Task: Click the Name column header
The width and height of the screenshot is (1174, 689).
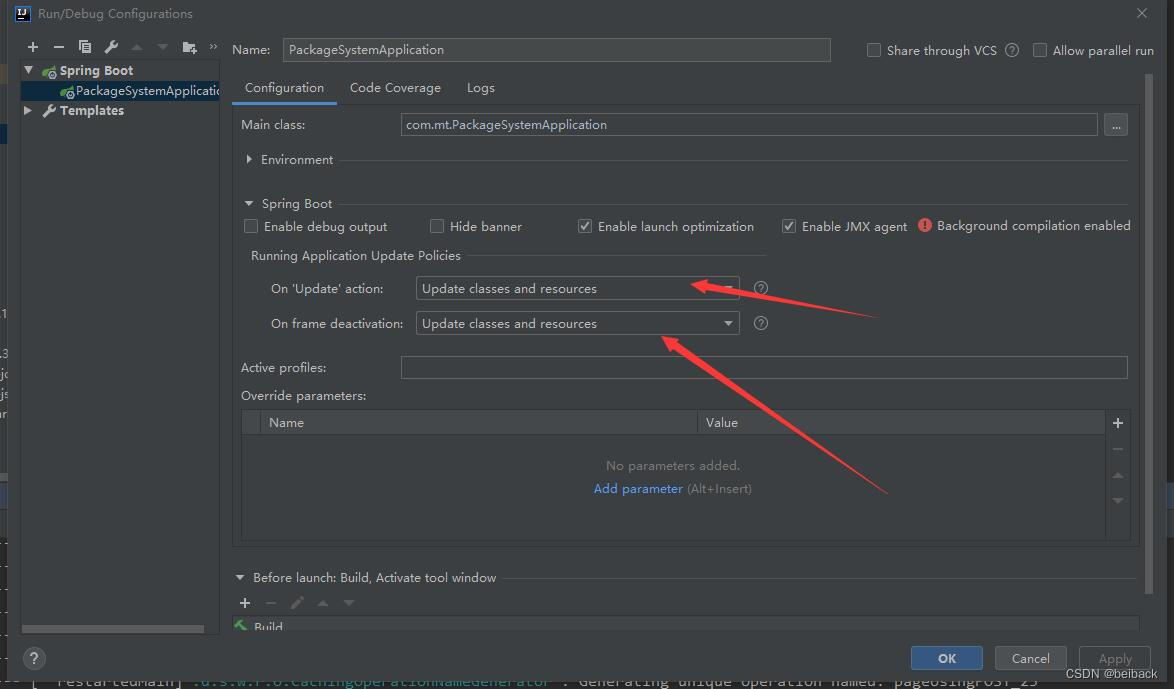Action: tap(479, 422)
